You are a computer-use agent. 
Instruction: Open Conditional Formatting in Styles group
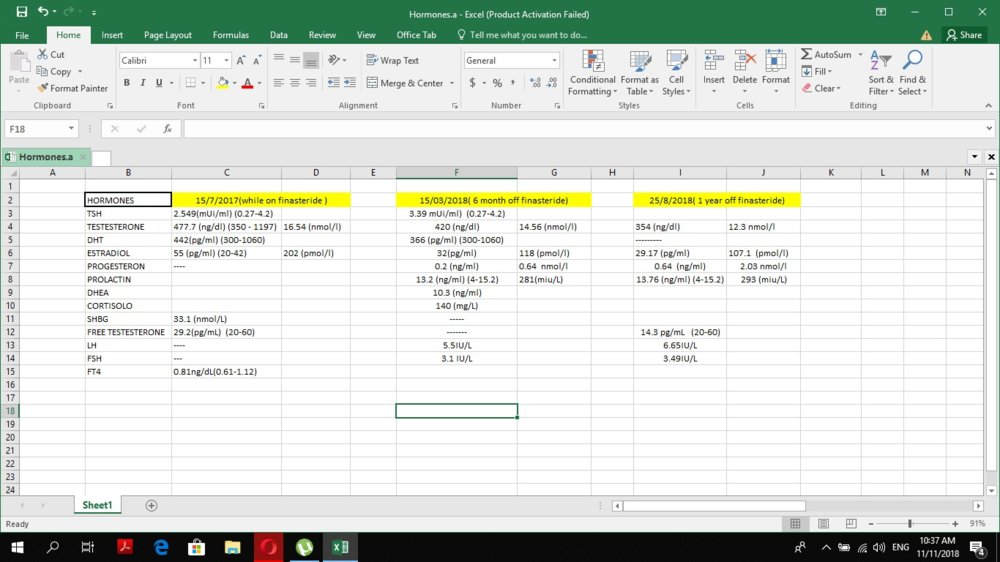[x=592, y=72]
